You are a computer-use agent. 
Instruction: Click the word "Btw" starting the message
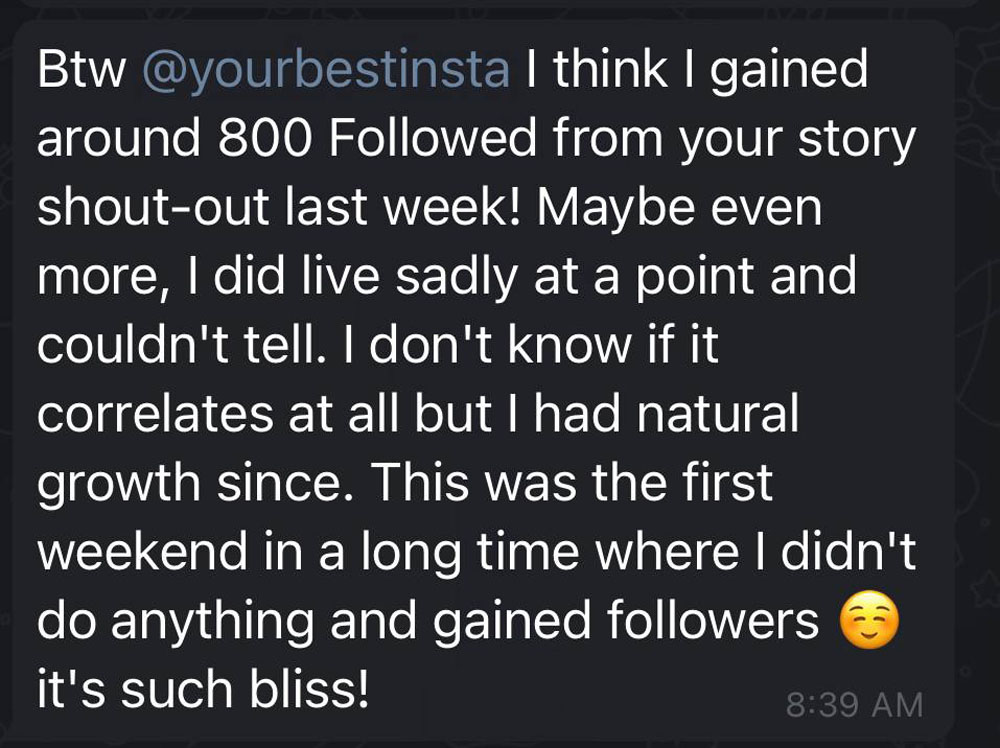click(81, 69)
